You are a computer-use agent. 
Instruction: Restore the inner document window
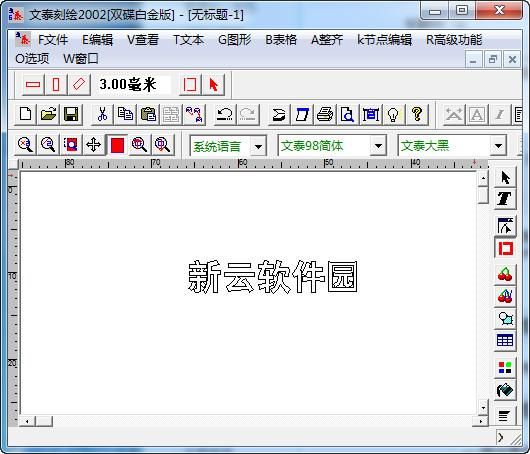click(493, 60)
